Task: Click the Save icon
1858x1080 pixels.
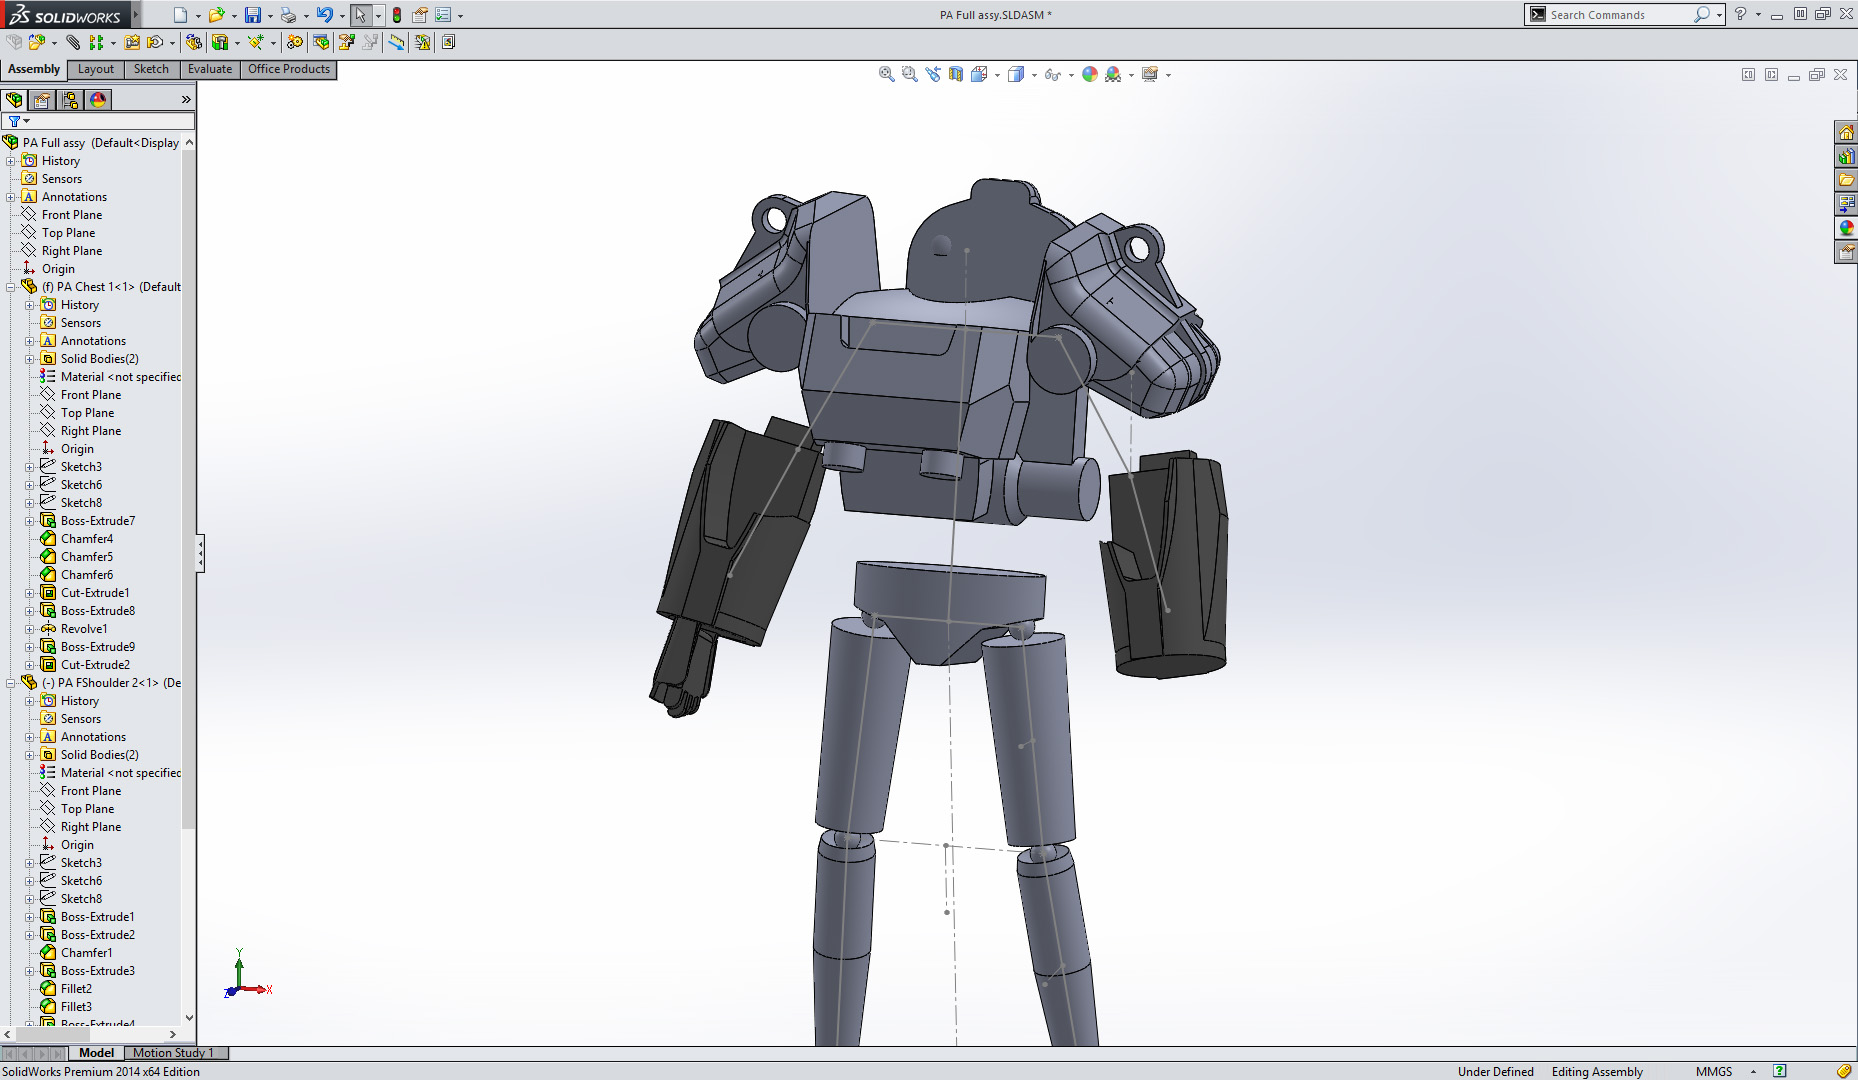Action: [x=253, y=15]
